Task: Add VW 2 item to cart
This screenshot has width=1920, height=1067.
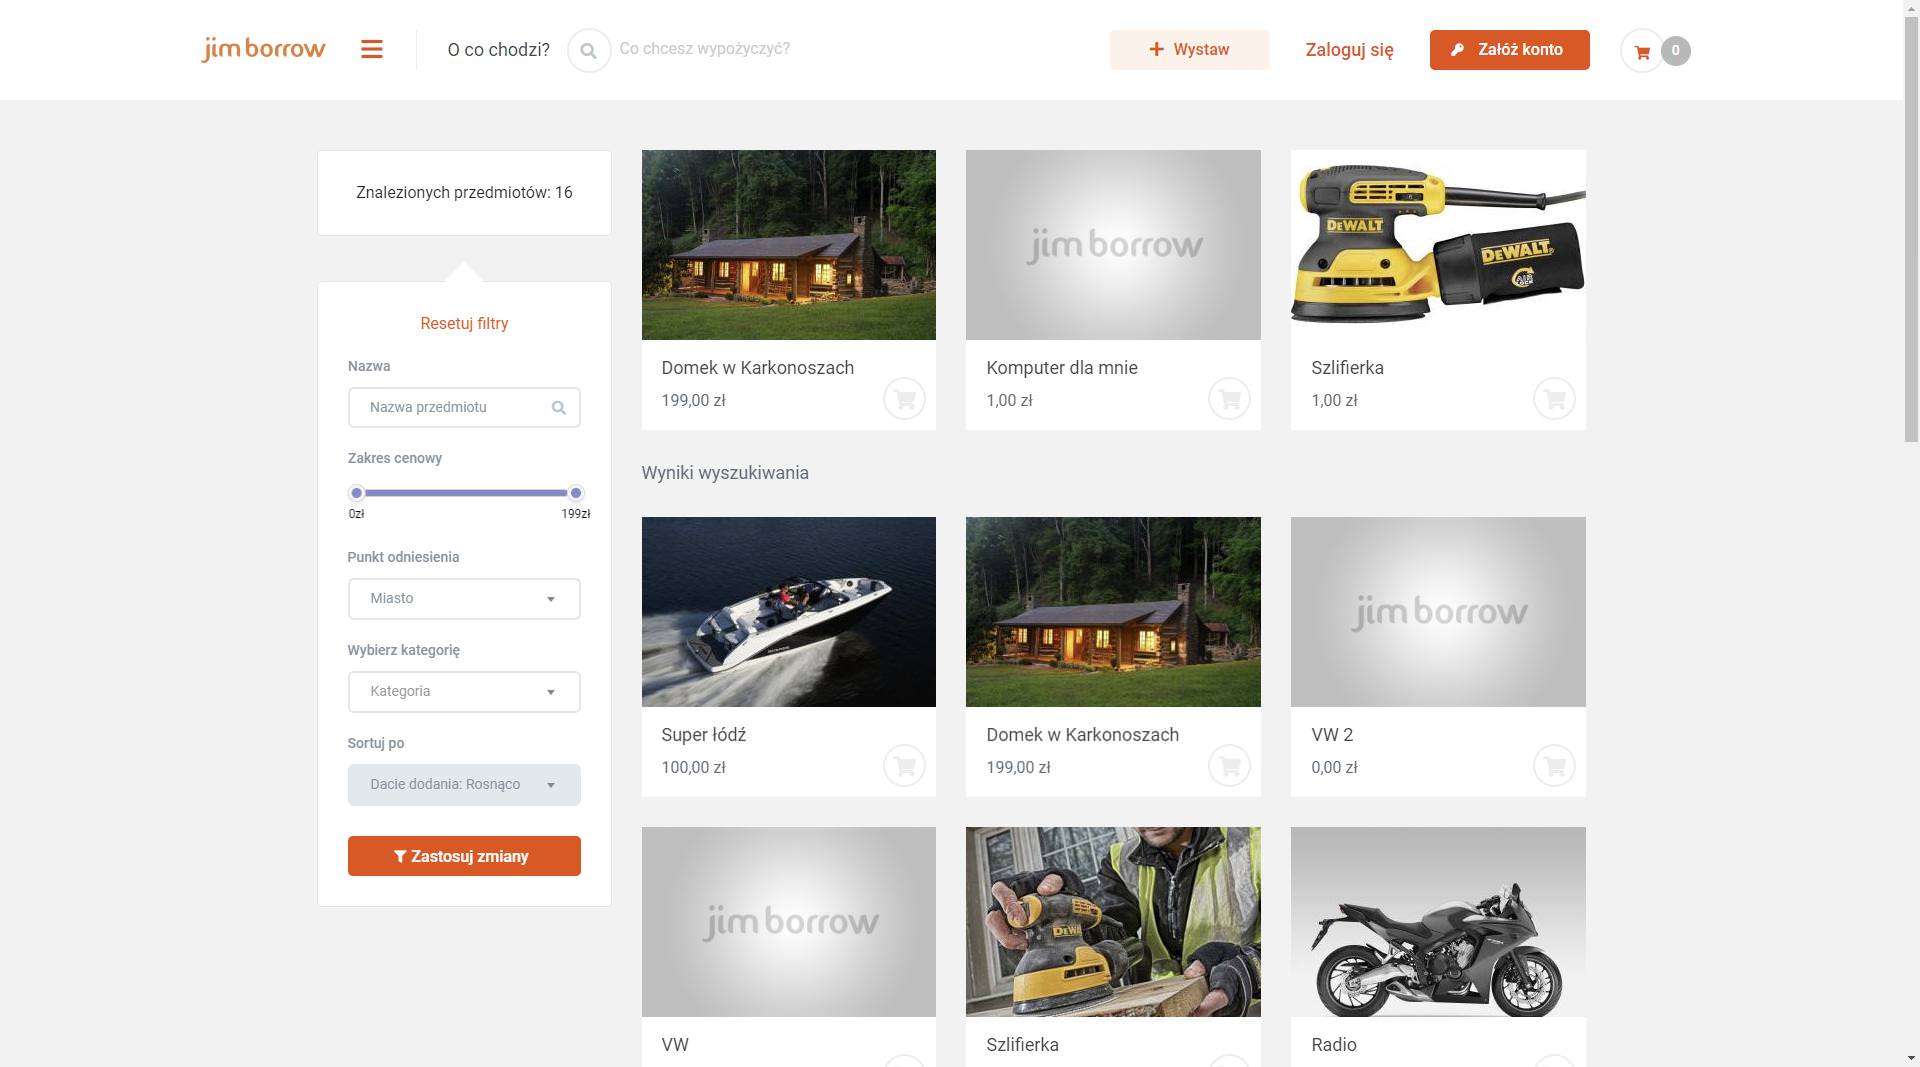Action: coord(1554,766)
